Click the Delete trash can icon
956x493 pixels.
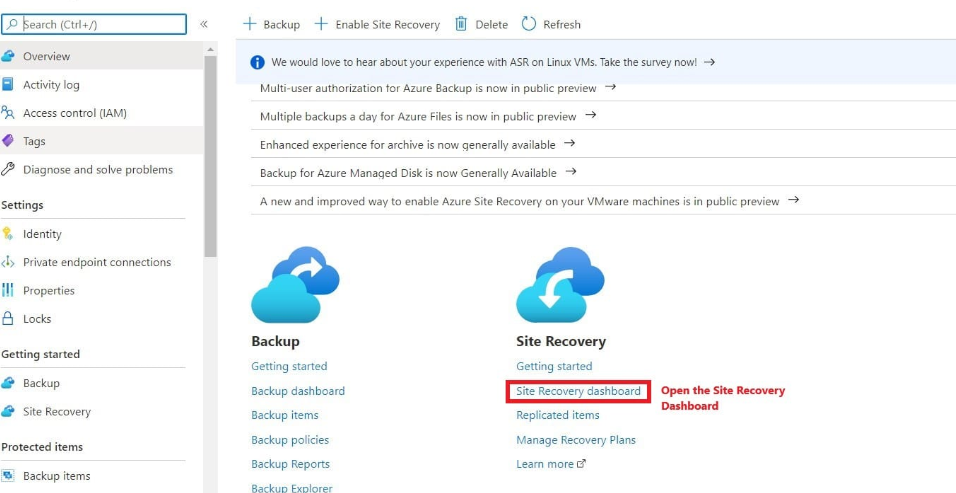tap(461, 24)
